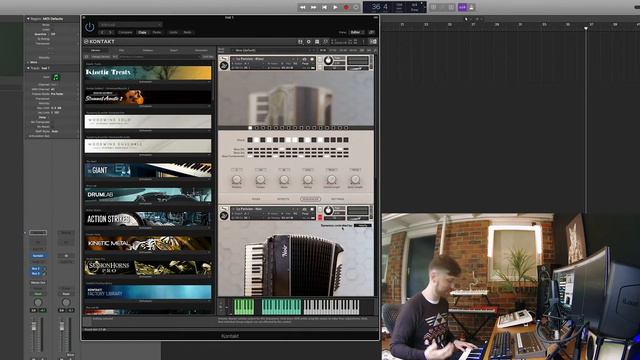Collapse the Track inspector disclosure triangle
Screen dimensions: 640x360
click(x=28, y=68)
